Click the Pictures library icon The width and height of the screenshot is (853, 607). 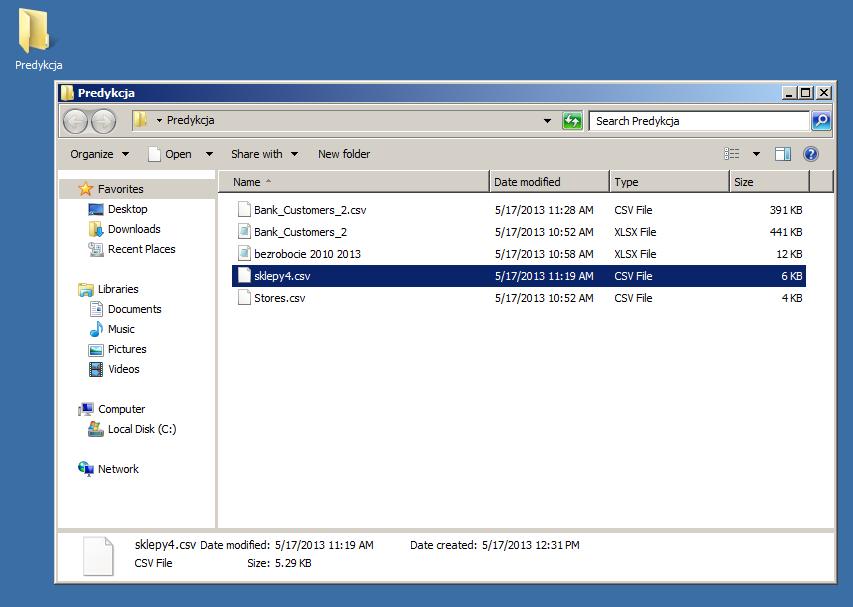click(96, 350)
